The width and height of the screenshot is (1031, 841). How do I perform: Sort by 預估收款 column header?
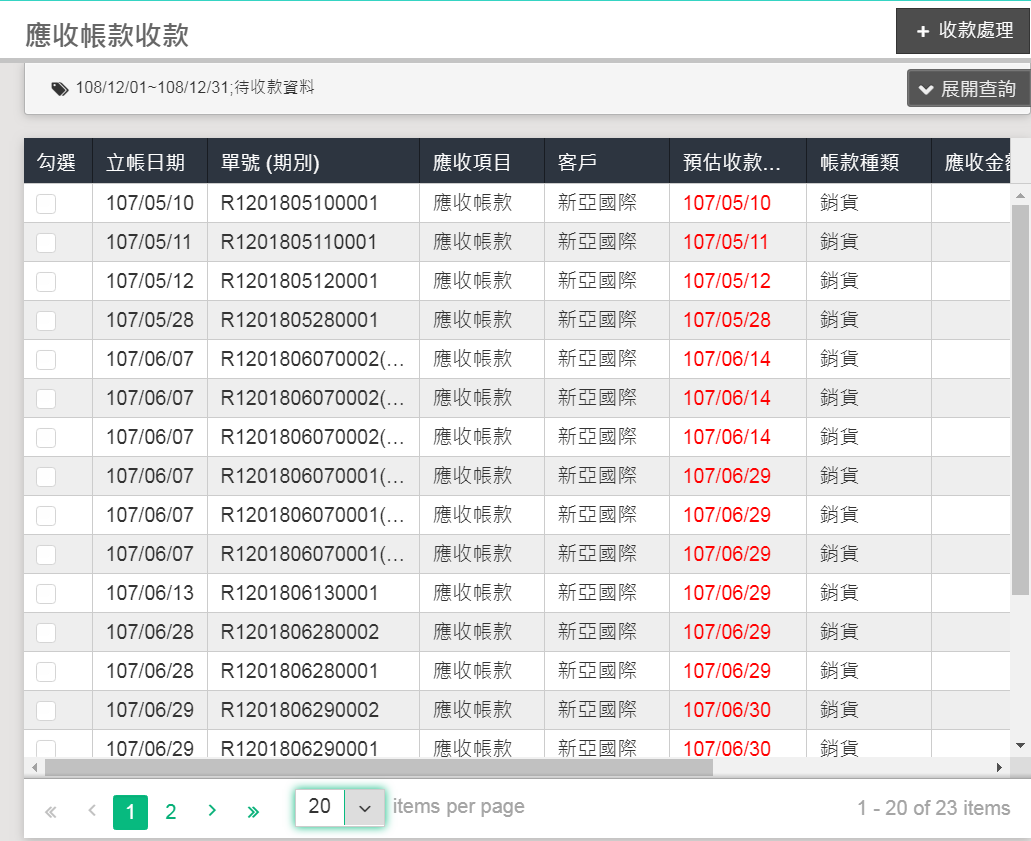coord(731,162)
